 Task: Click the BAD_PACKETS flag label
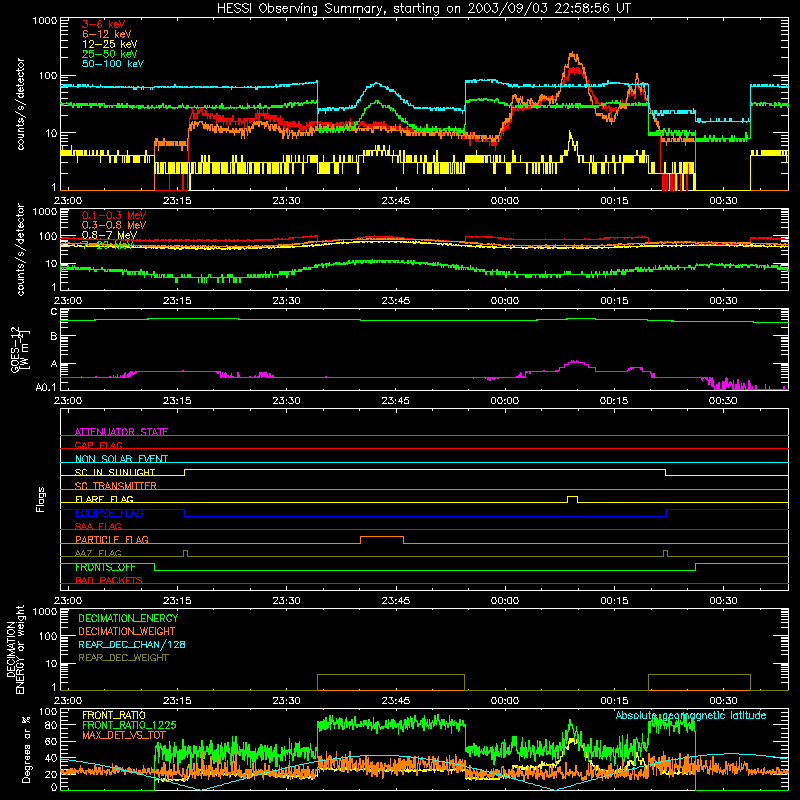click(x=109, y=580)
